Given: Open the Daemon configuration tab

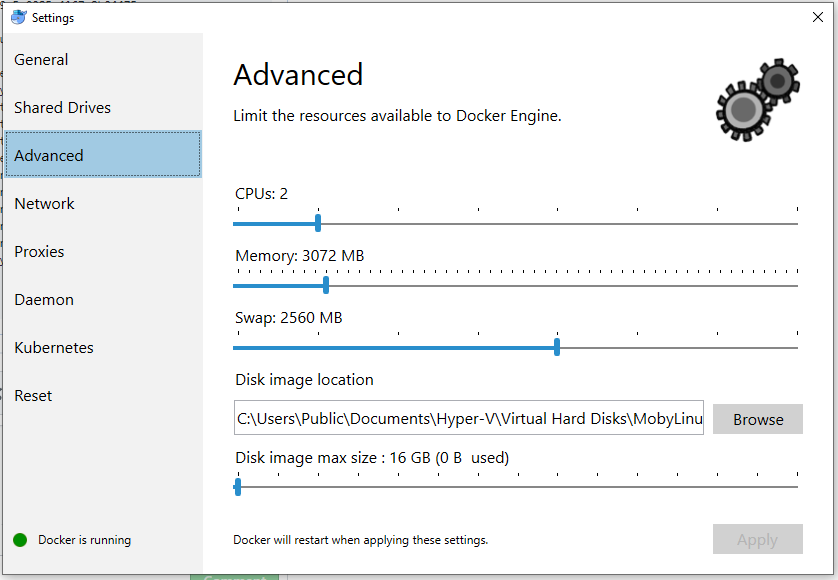Looking at the screenshot, I should [103, 300].
